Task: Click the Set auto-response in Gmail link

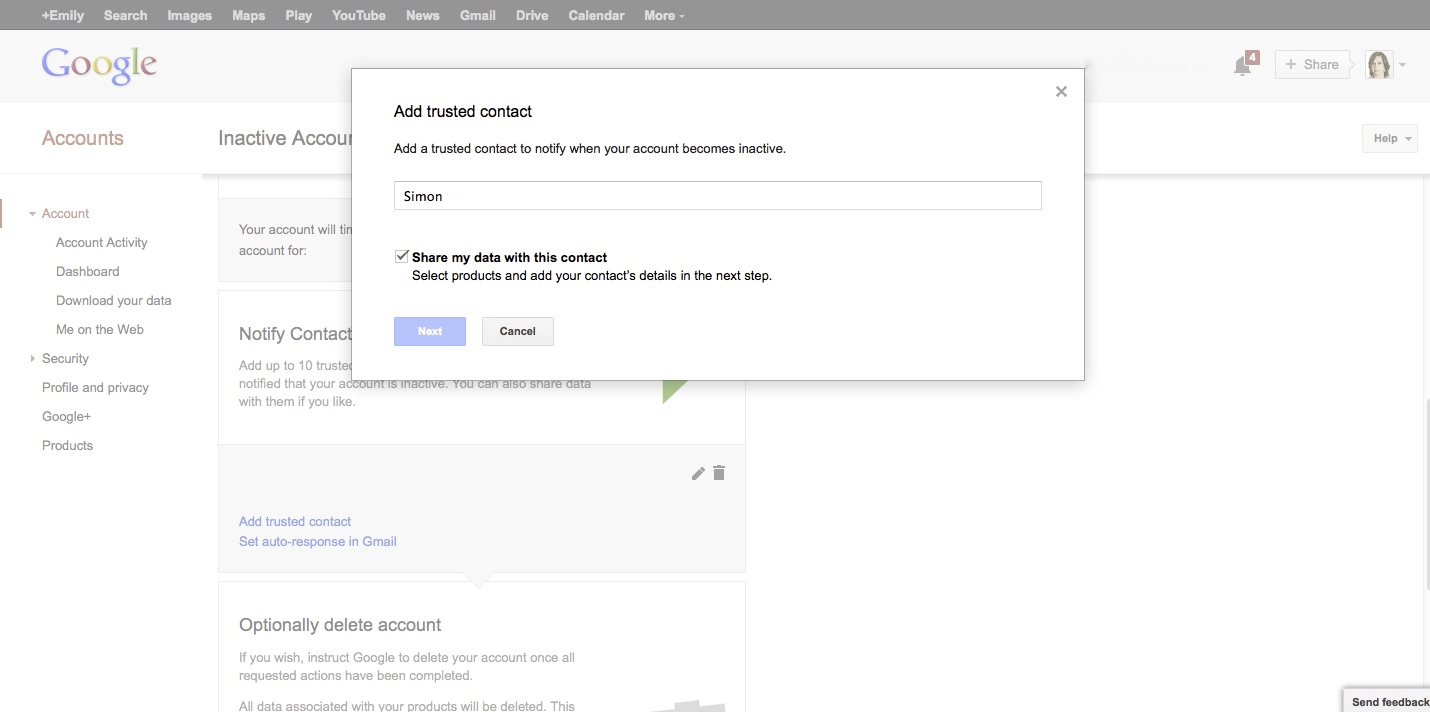Action: tap(317, 542)
